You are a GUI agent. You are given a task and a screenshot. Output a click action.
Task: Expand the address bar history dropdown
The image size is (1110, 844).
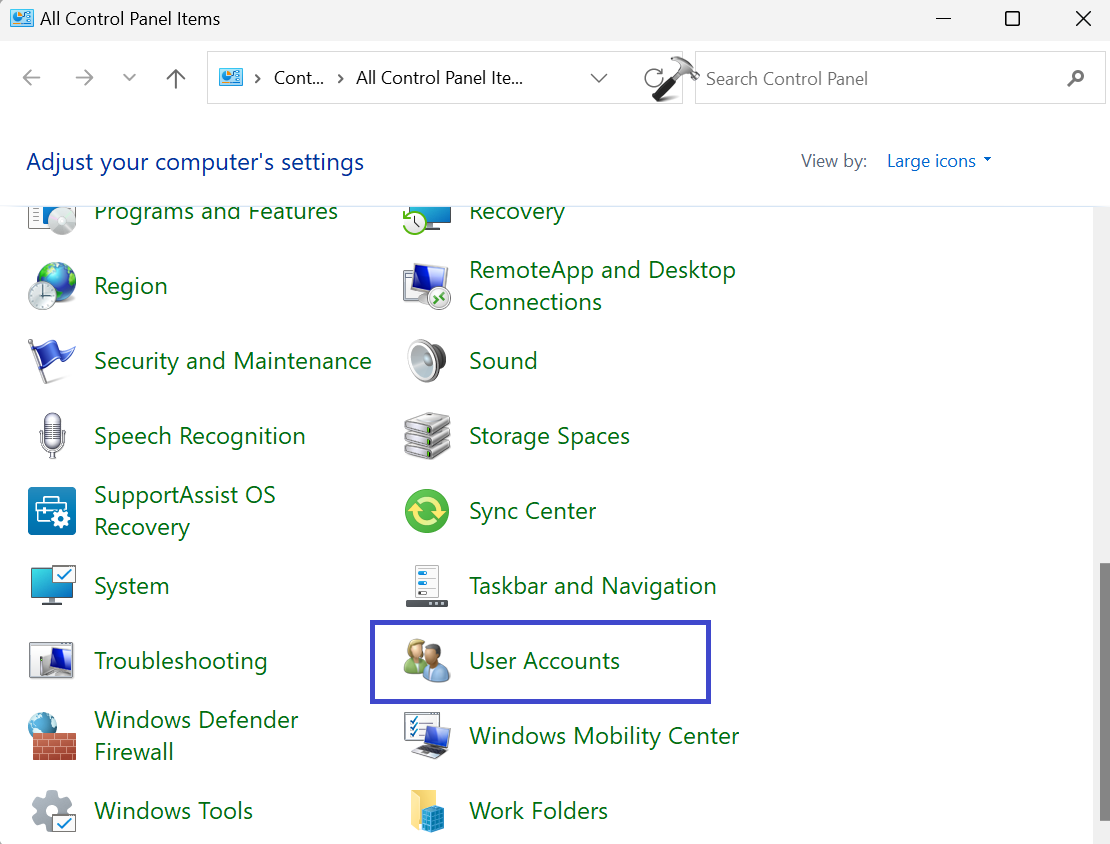coord(599,78)
